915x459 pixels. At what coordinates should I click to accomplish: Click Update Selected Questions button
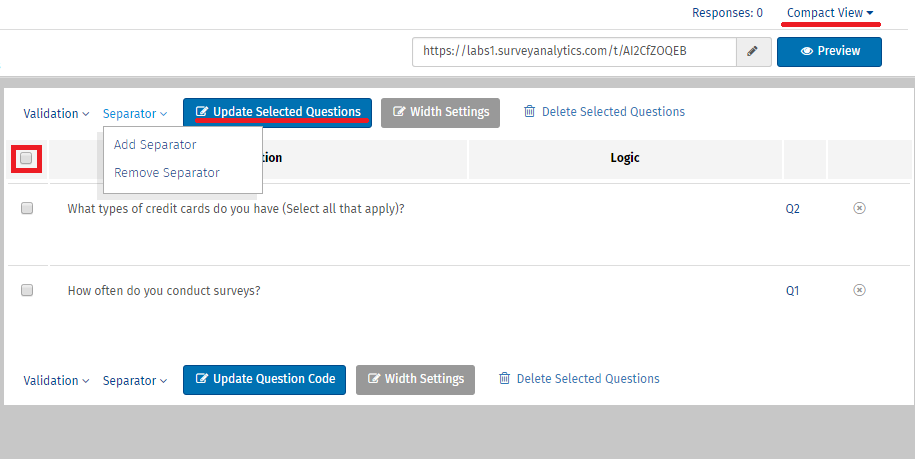277,112
